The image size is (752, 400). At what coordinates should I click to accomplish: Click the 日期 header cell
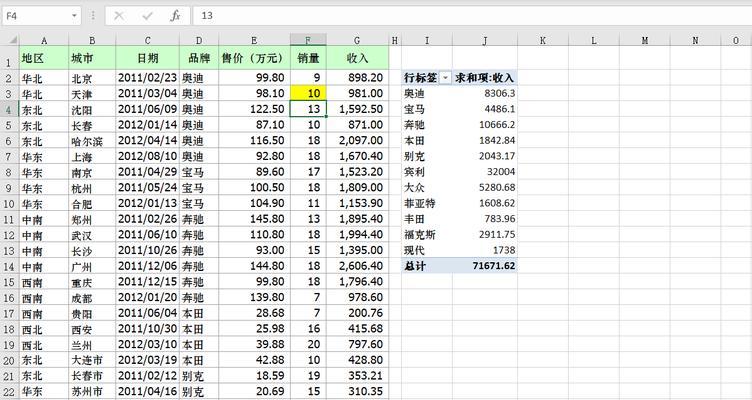pos(148,58)
